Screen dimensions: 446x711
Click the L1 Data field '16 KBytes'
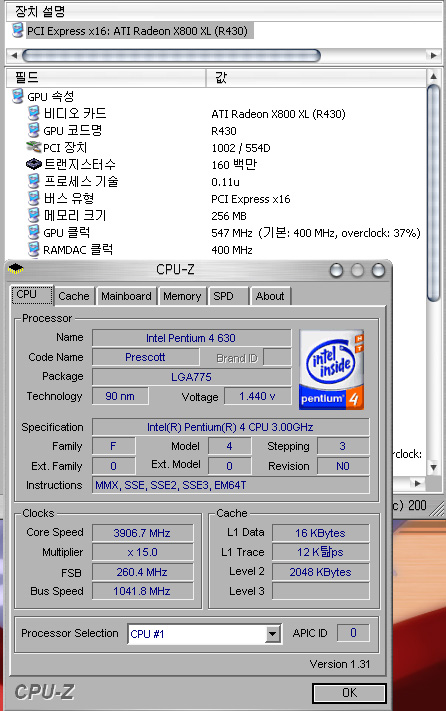tap(320, 533)
